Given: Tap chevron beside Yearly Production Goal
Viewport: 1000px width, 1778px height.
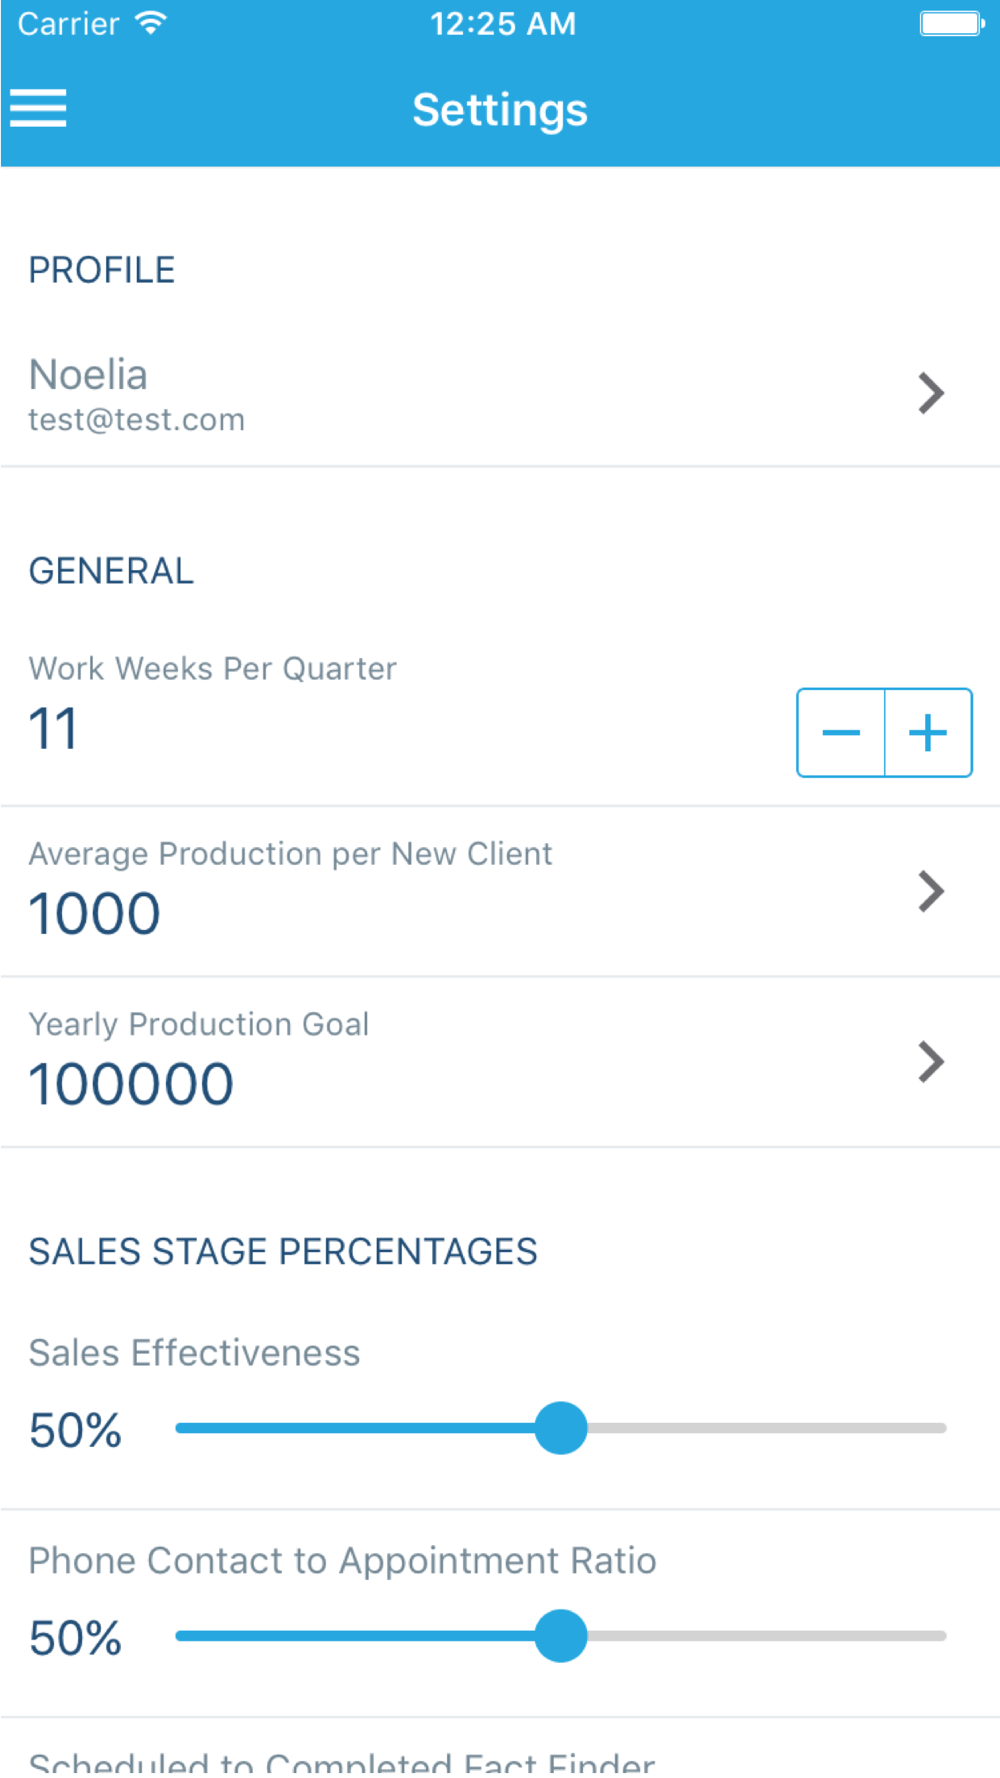Looking at the screenshot, I should [x=930, y=1062].
